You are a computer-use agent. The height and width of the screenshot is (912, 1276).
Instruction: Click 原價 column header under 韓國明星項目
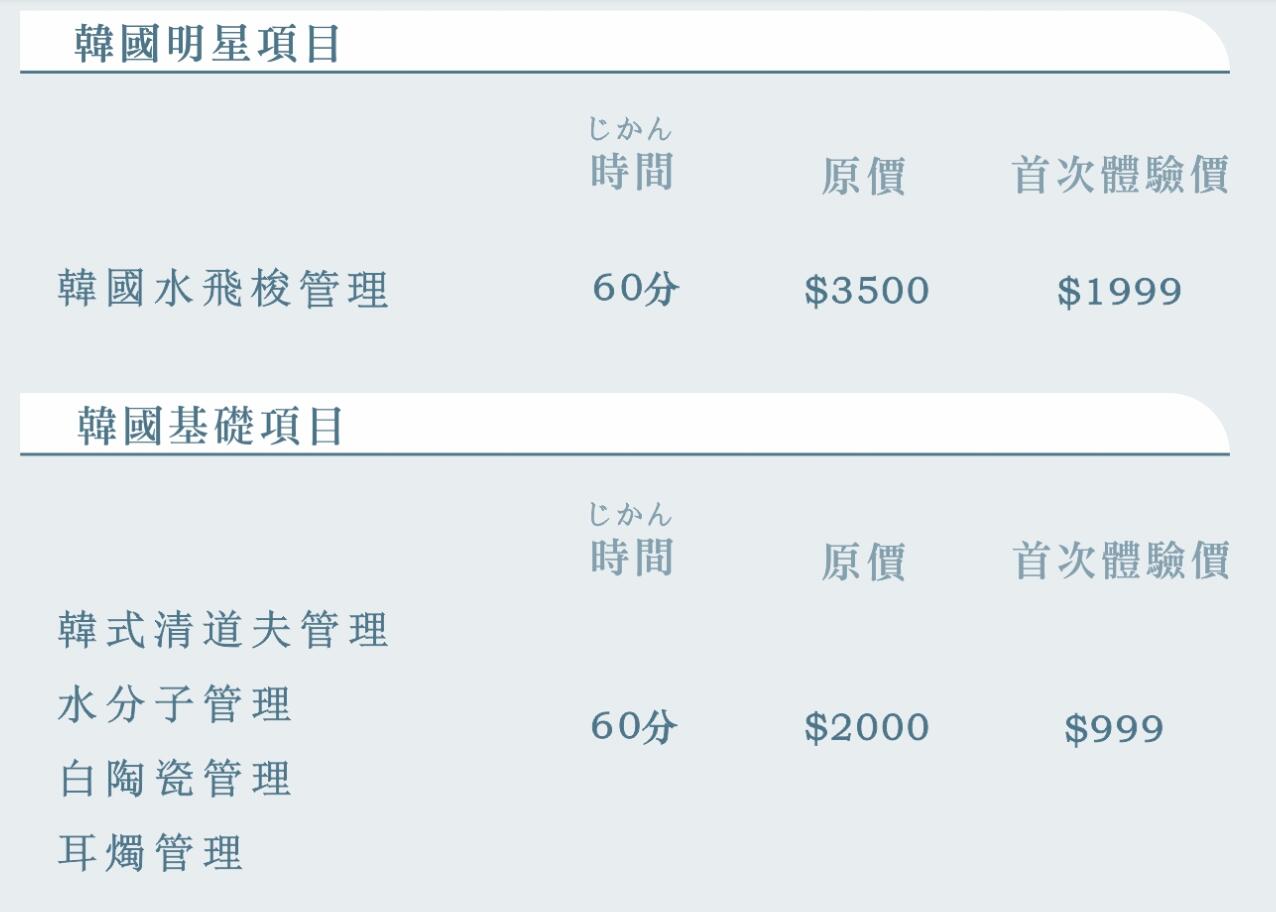coord(863,177)
